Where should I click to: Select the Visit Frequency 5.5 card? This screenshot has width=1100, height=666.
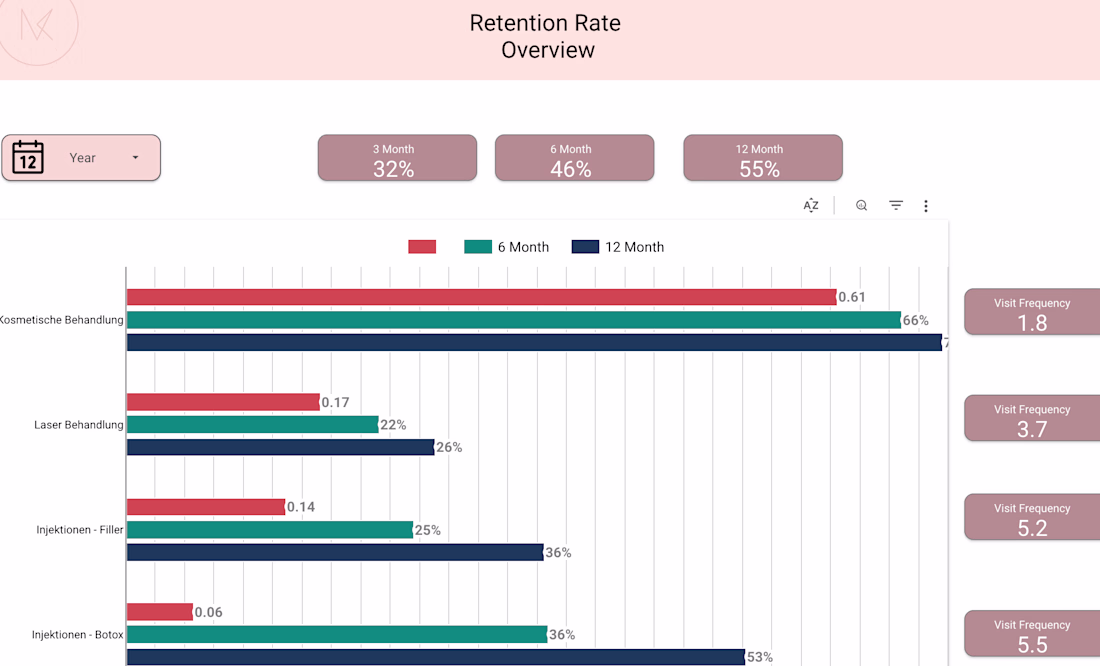(x=1032, y=634)
